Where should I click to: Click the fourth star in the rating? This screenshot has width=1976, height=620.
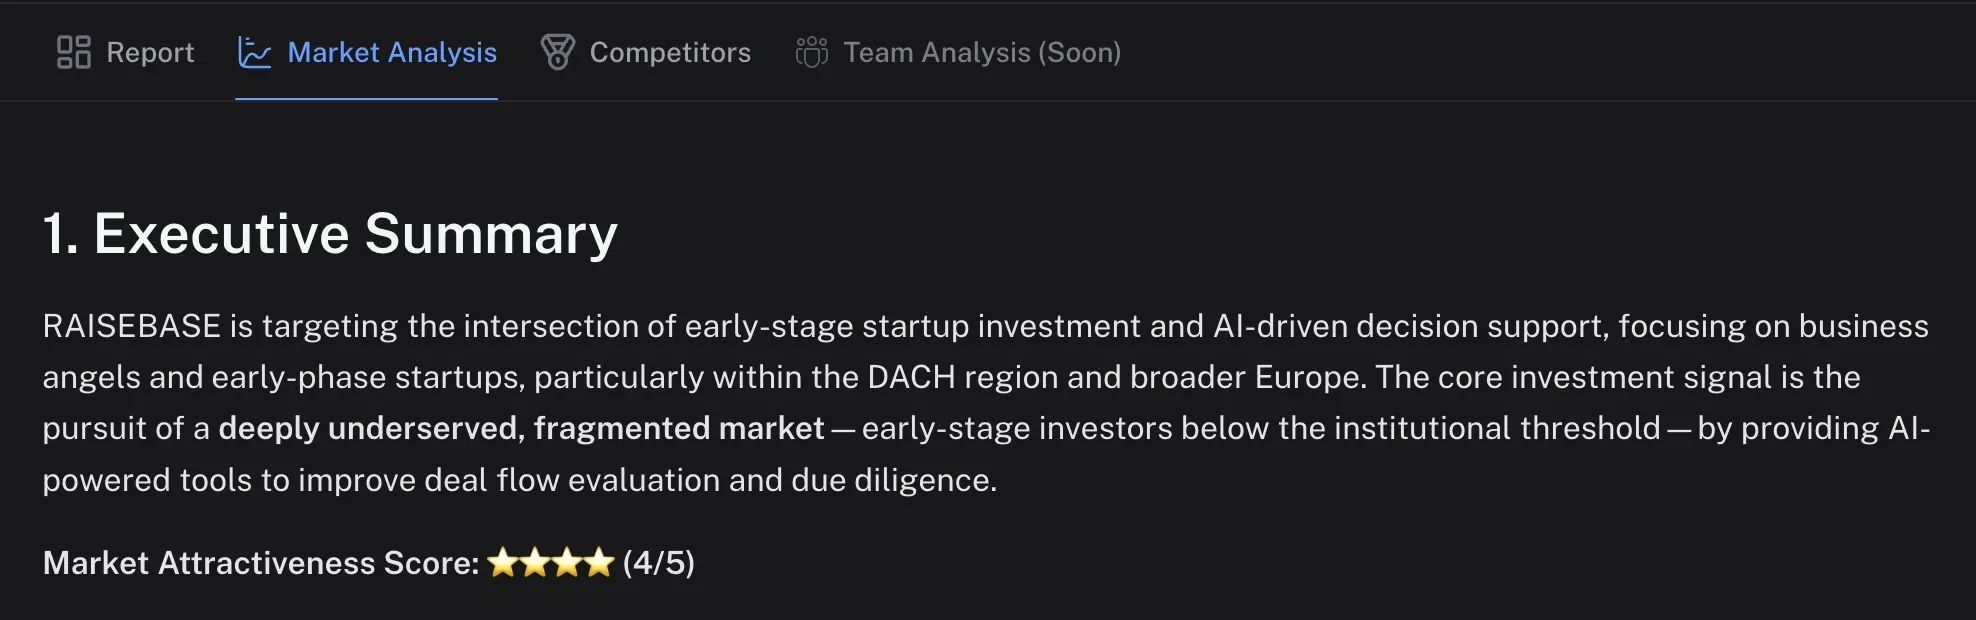599,563
